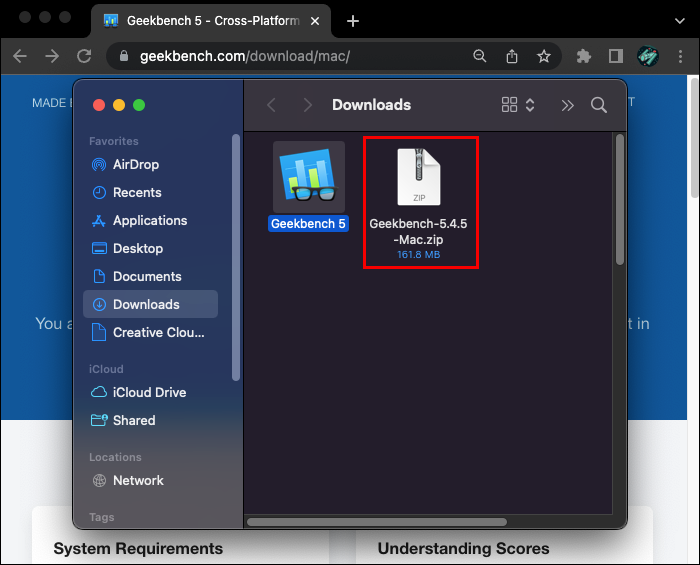Click Understanding Scores heading on webpage
Viewport: 700px width, 565px height.
(463, 548)
